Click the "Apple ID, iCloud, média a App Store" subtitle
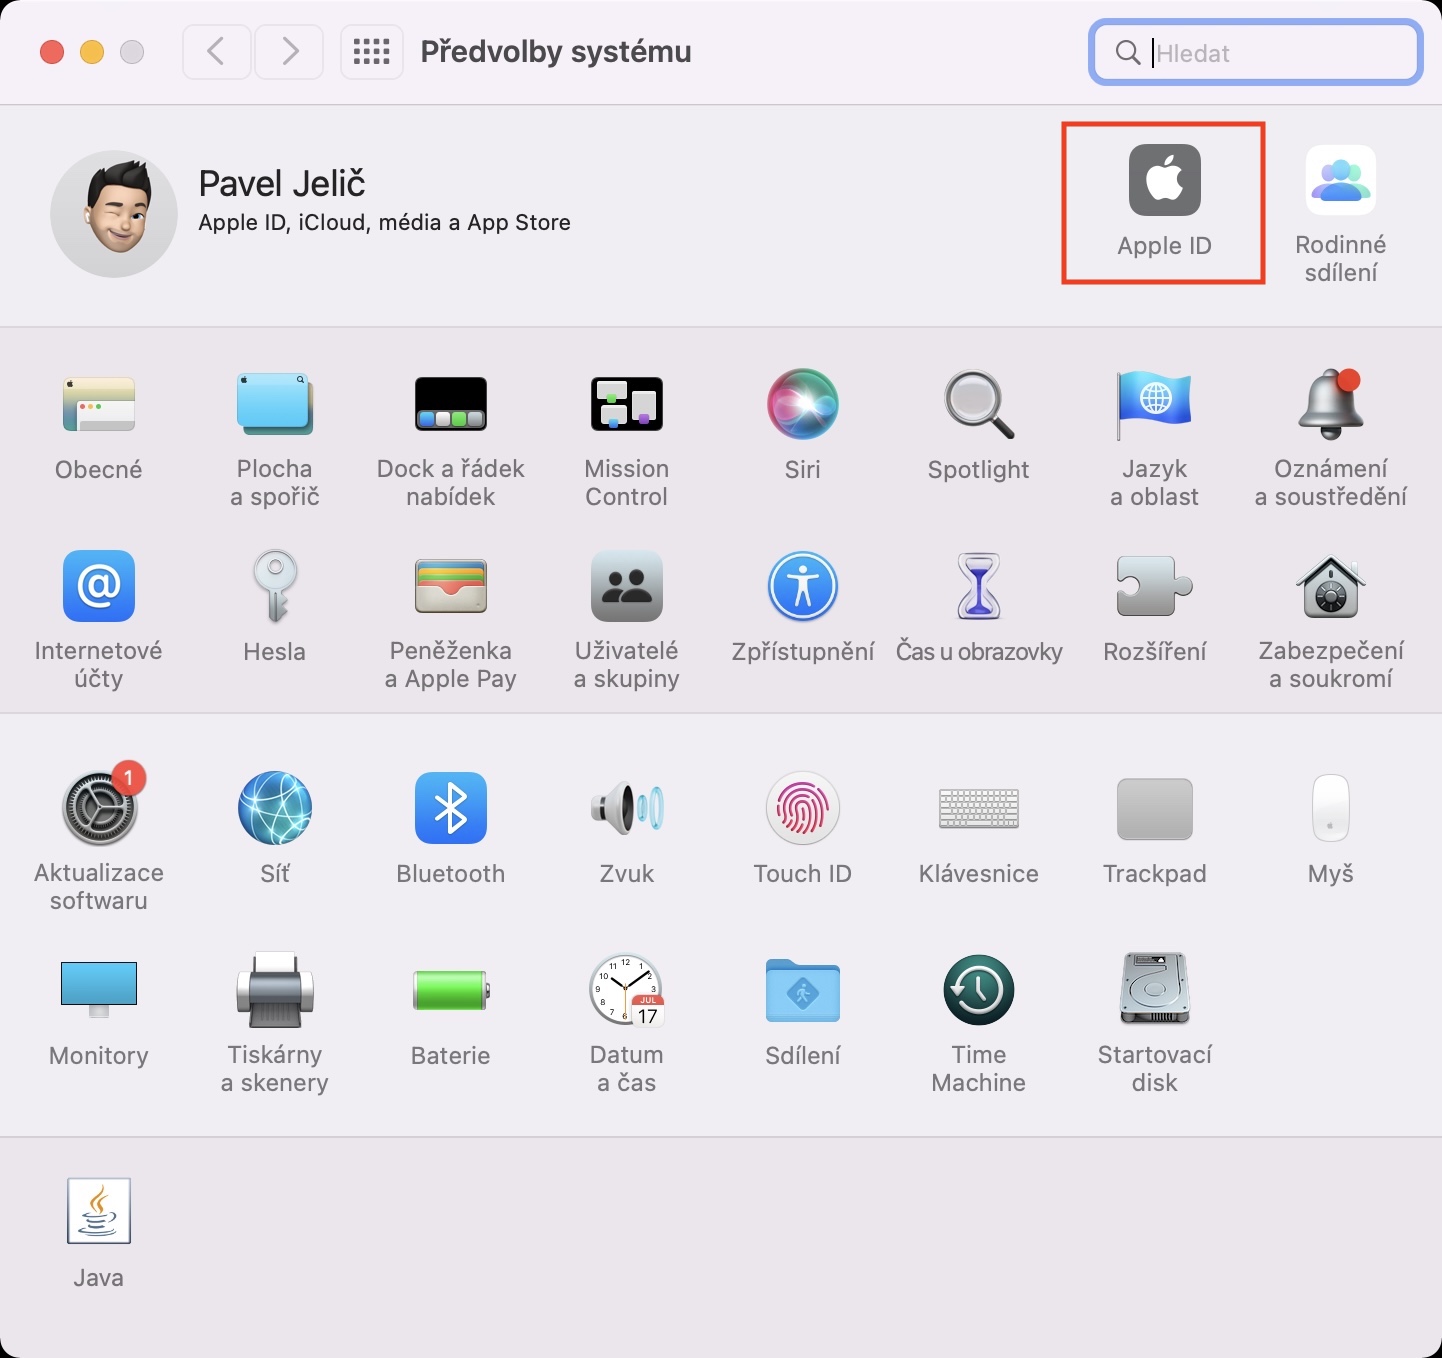This screenshot has height=1358, width=1442. (x=385, y=223)
